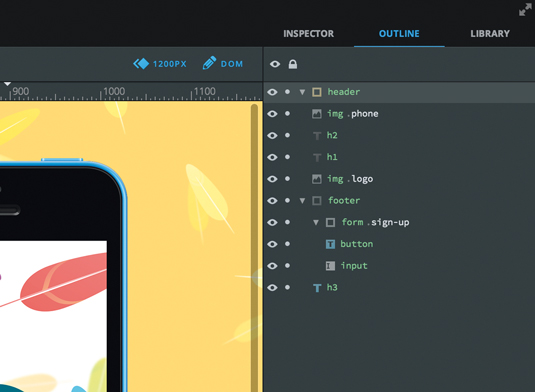Image resolution: width=535 pixels, height=392 pixels.
Task: Select the h3 label in outline
Action: tap(332, 287)
